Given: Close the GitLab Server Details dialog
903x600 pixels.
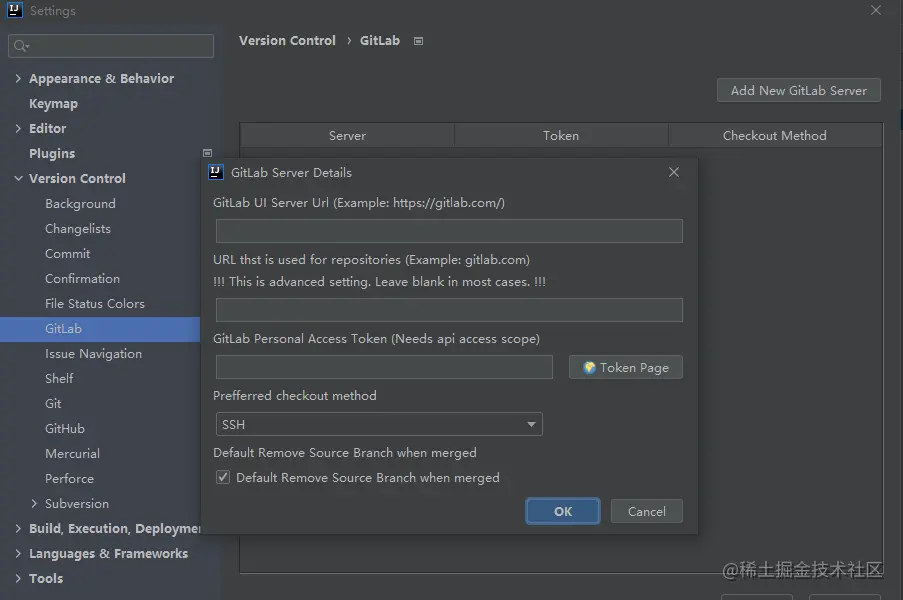Looking at the screenshot, I should pyautogui.click(x=674, y=172).
